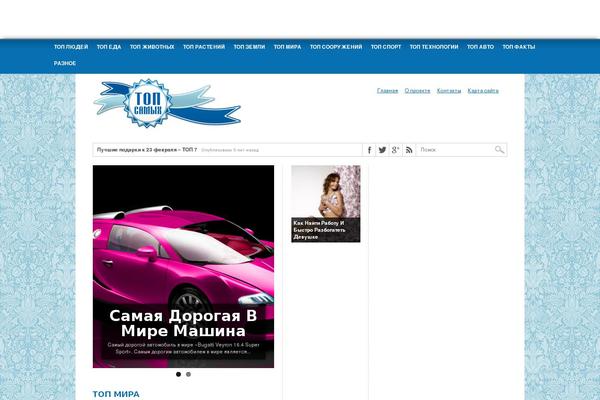Open Как Найти Работу И Быстро caption
The height and width of the screenshot is (400, 600).
click(x=320, y=230)
